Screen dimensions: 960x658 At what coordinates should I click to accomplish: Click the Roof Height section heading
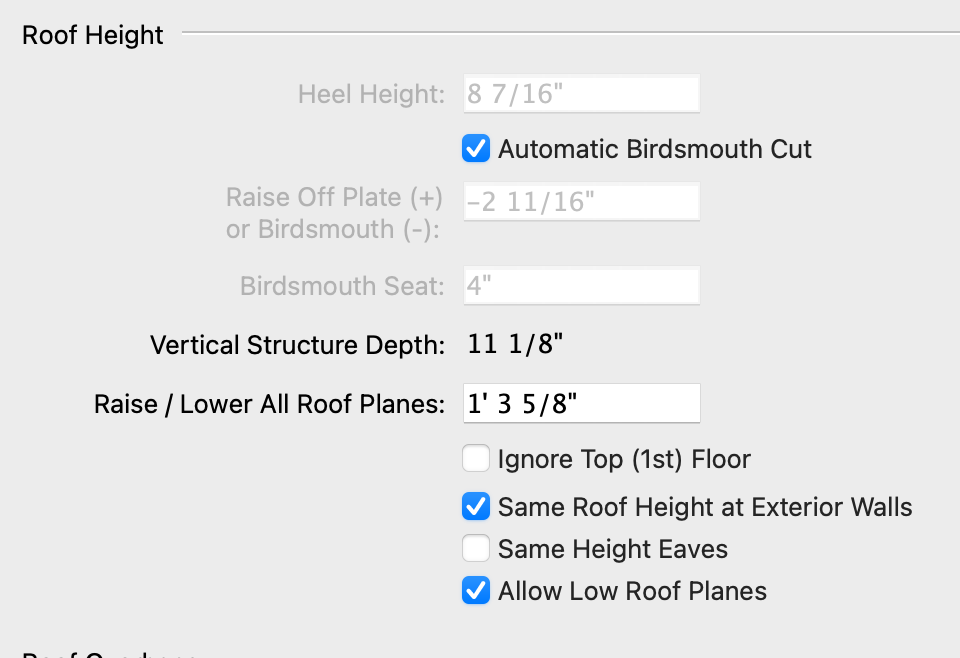pos(93,35)
